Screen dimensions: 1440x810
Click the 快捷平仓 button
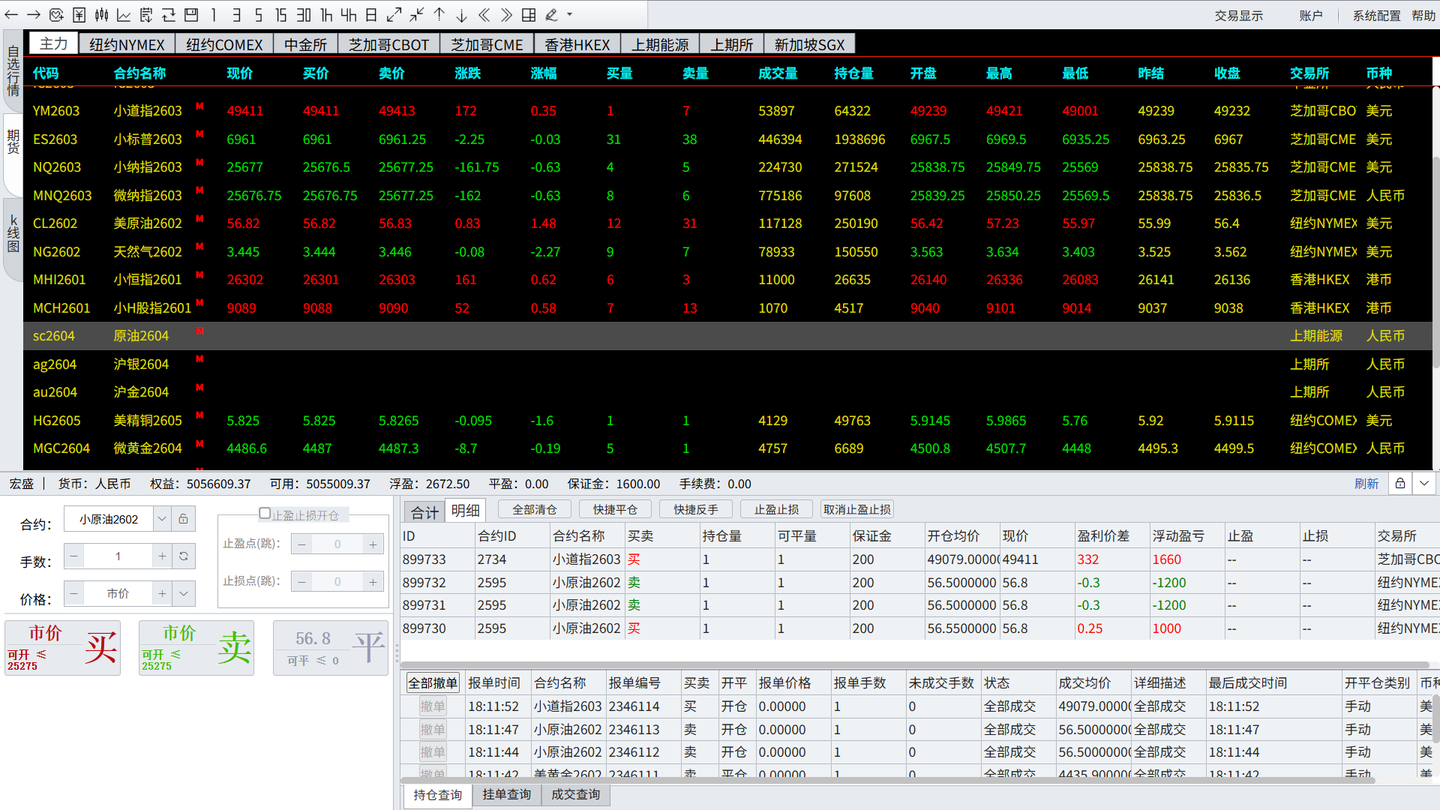click(615, 510)
